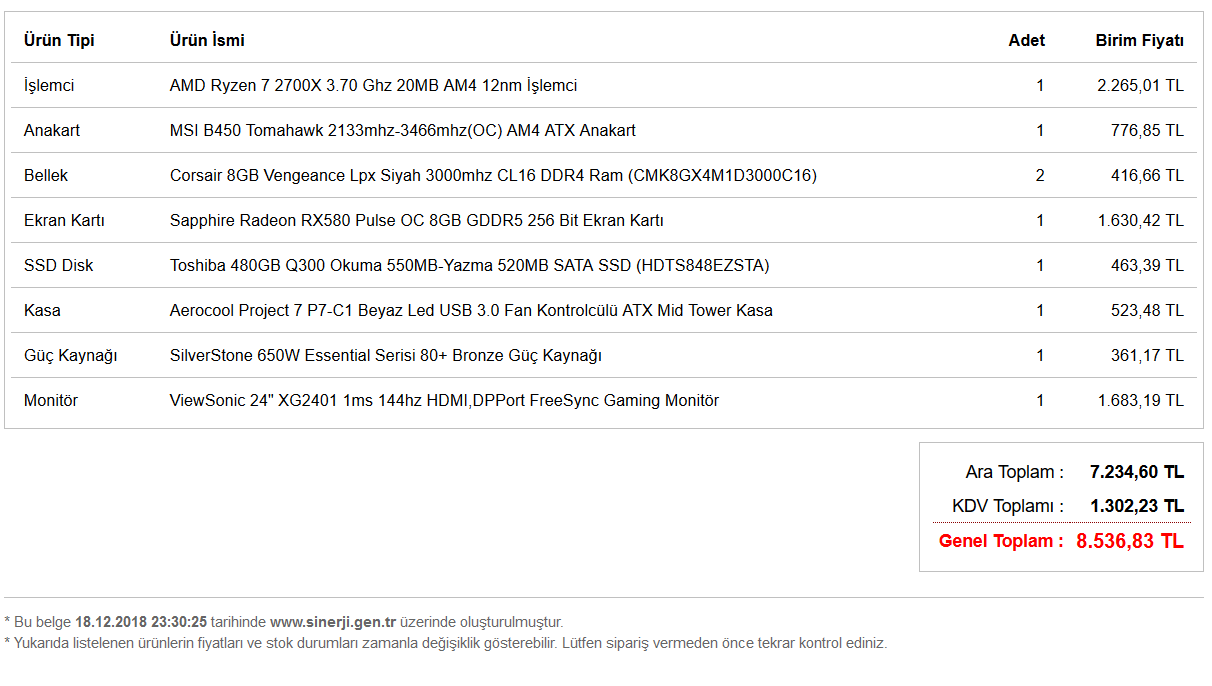Select the AMD Ryzen 7 2700X product name
Screen dimensions: 1212x686
tap(373, 86)
